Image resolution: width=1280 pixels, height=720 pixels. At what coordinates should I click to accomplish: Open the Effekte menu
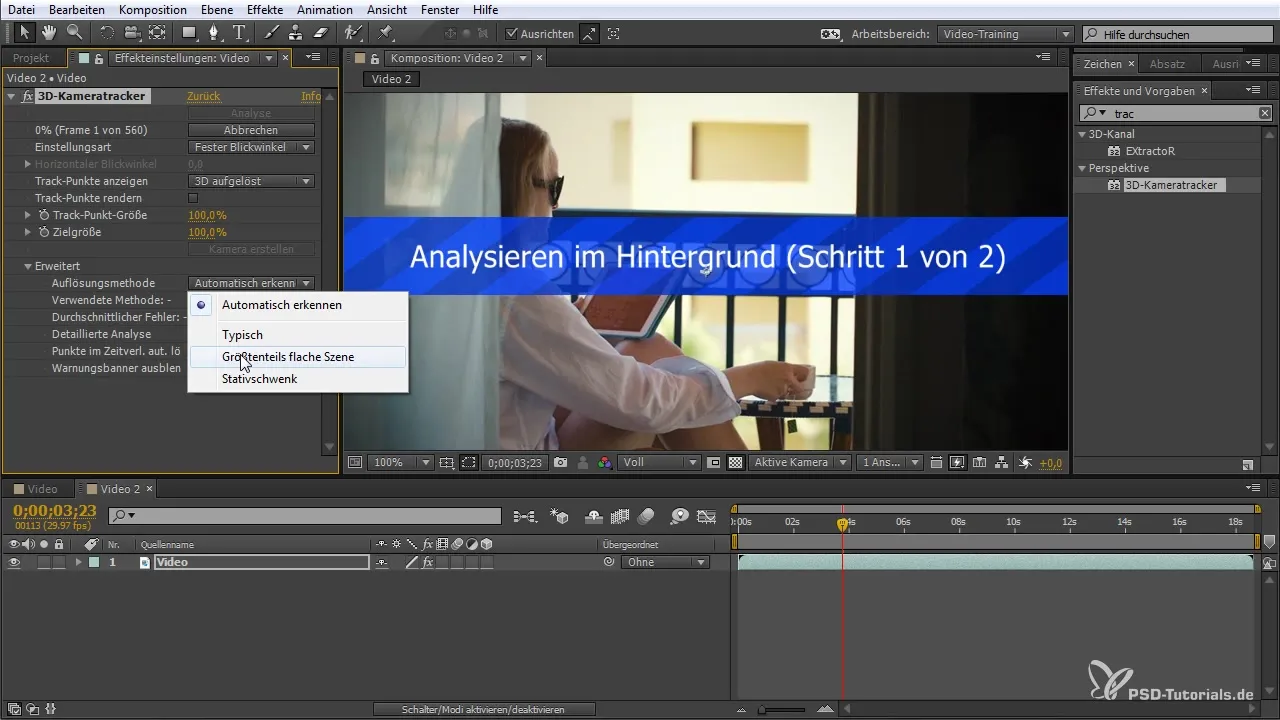(x=265, y=10)
